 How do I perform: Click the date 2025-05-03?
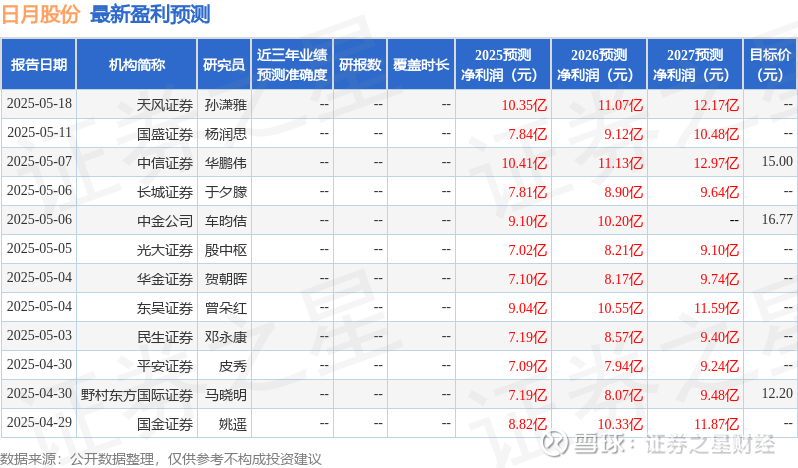coord(39,336)
